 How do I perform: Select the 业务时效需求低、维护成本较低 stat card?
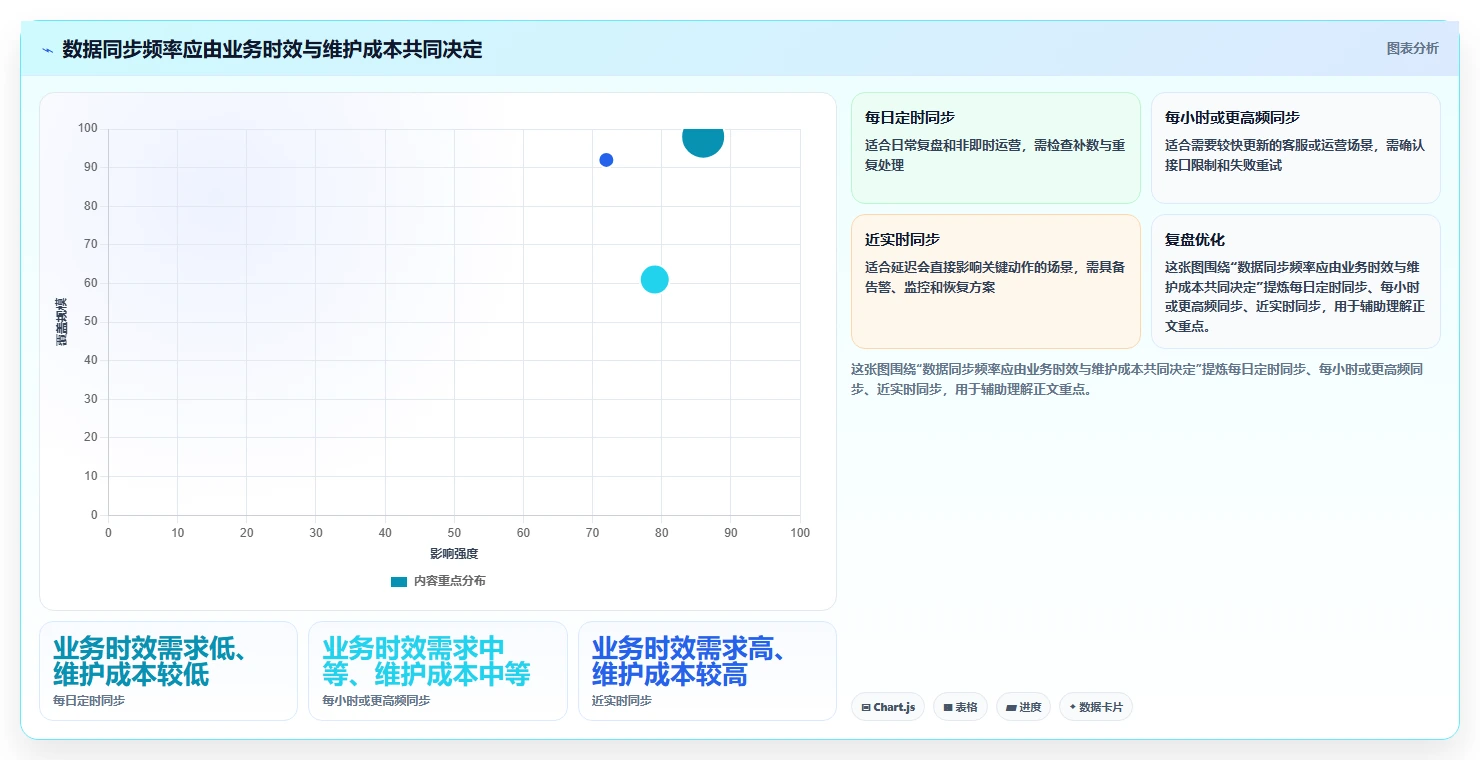click(168, 671)
